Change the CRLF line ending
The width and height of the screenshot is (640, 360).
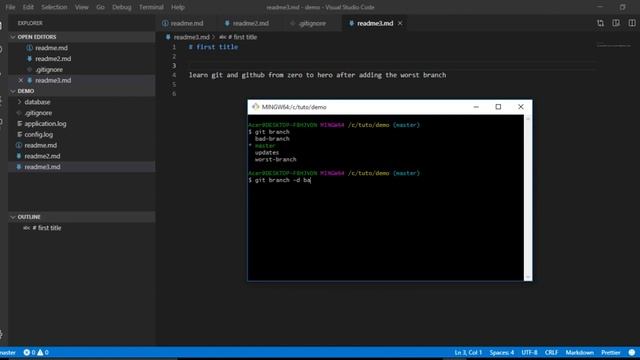pyautogui.click(x=551, y=352)
